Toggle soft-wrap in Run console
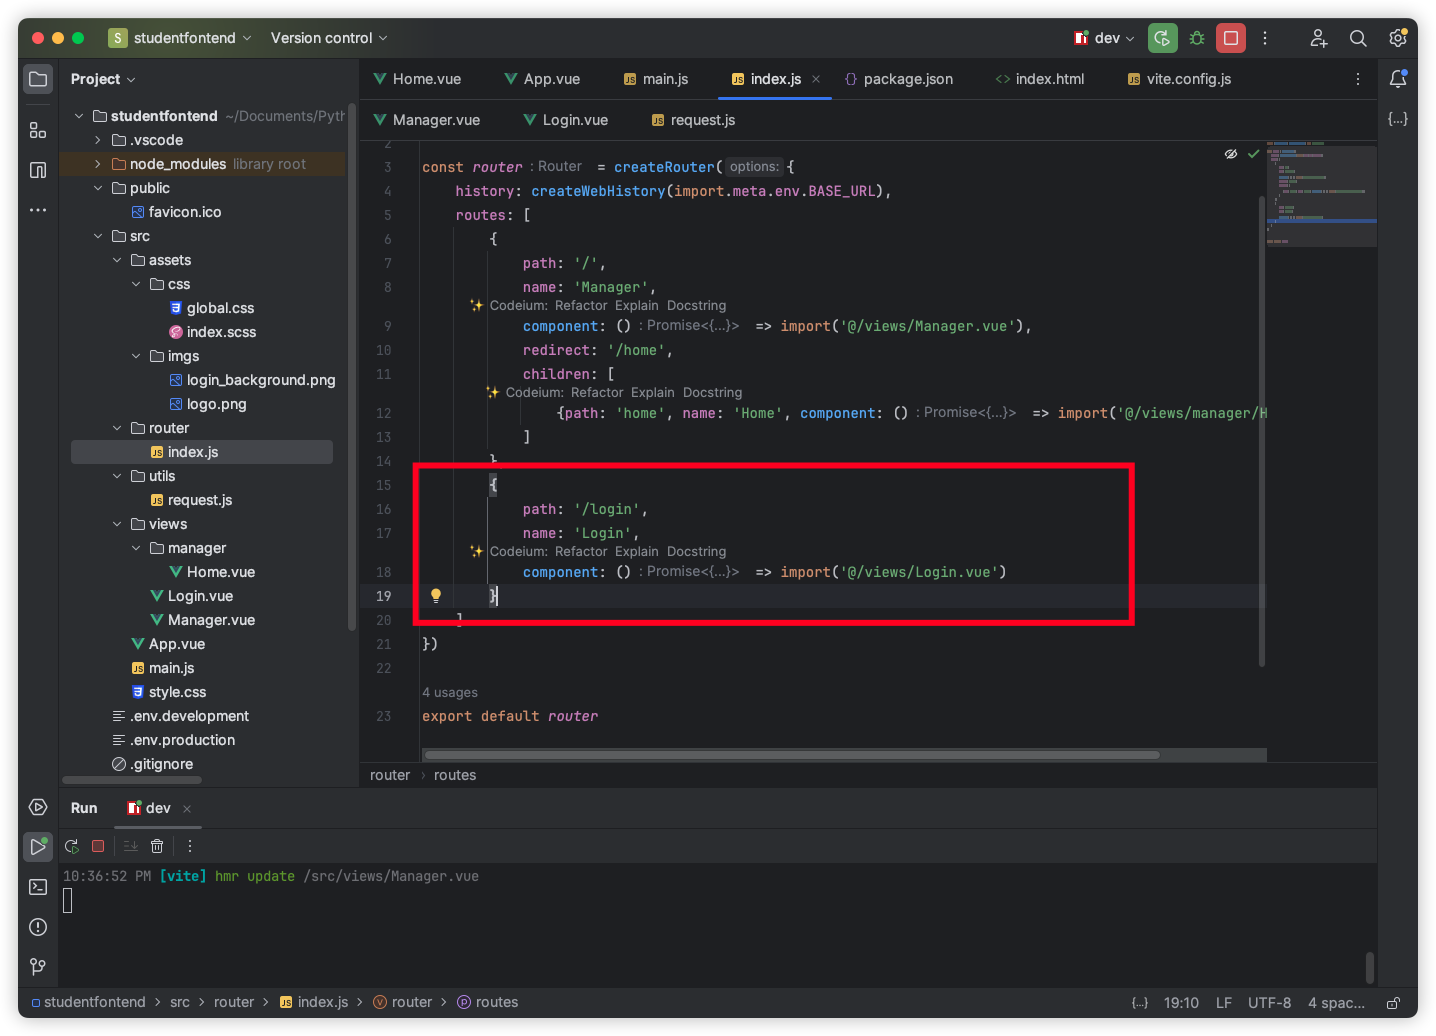Viewport: 1436px width, 1036px height. click(x=130, y=846)
